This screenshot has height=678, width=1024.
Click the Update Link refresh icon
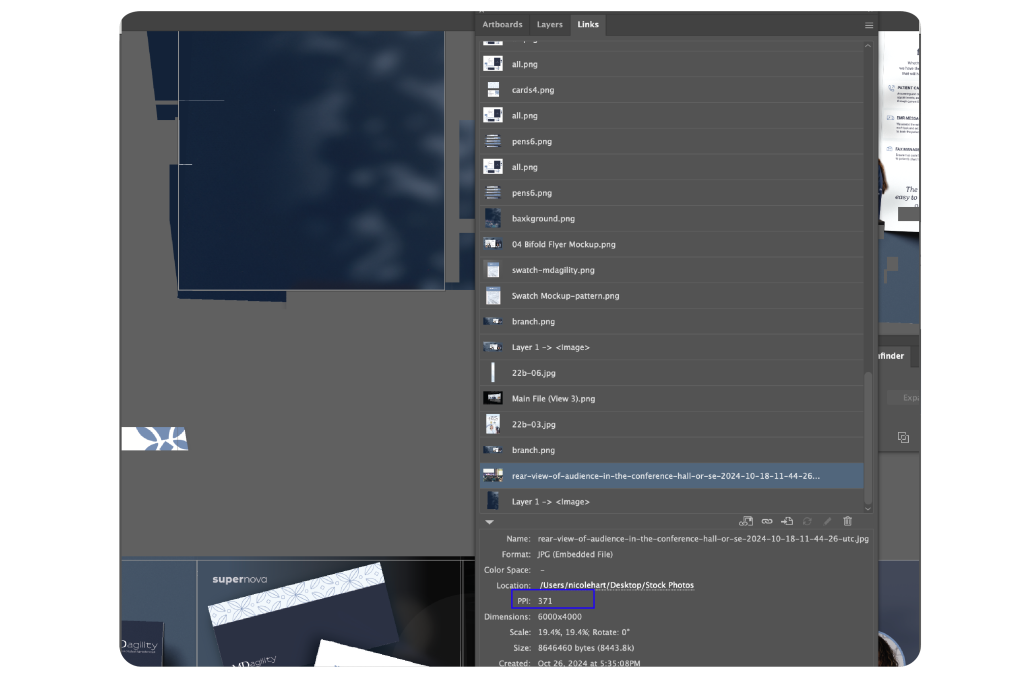click(807, 521)
